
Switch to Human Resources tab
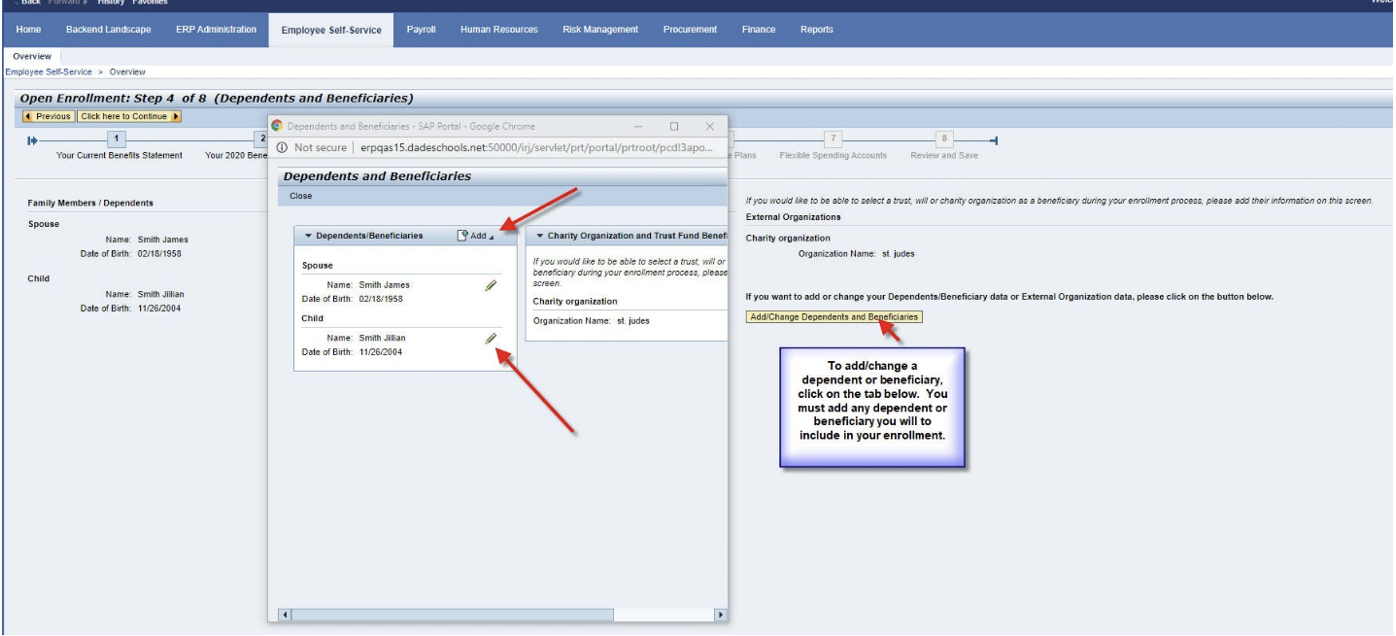coord(499,30)
